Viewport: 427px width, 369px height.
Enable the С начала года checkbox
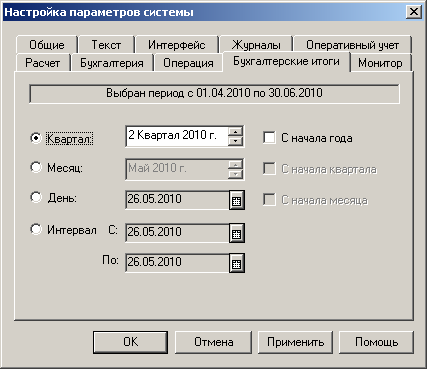pyautogui.click(x=269, y=138)
